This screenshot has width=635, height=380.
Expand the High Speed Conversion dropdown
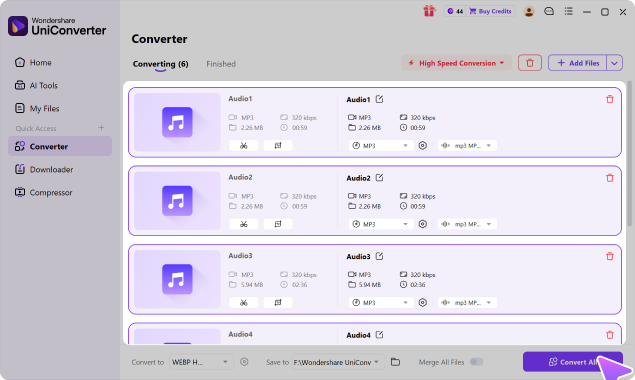tap(456, 63)
